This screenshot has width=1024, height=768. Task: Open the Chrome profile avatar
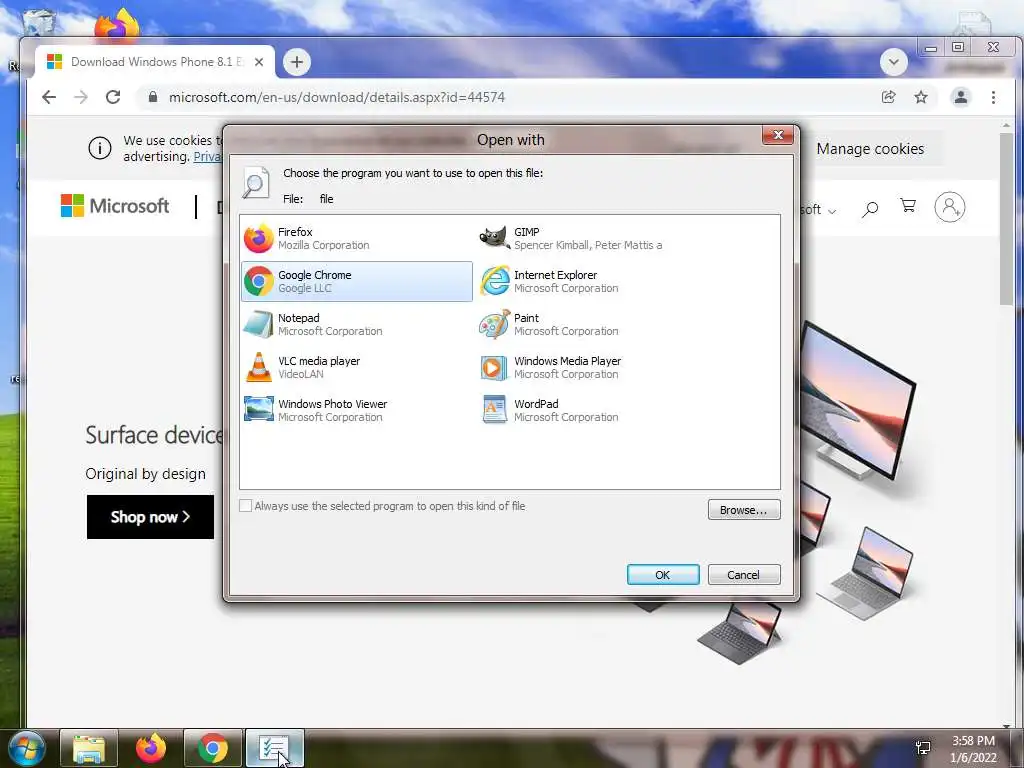coord(961,97)
